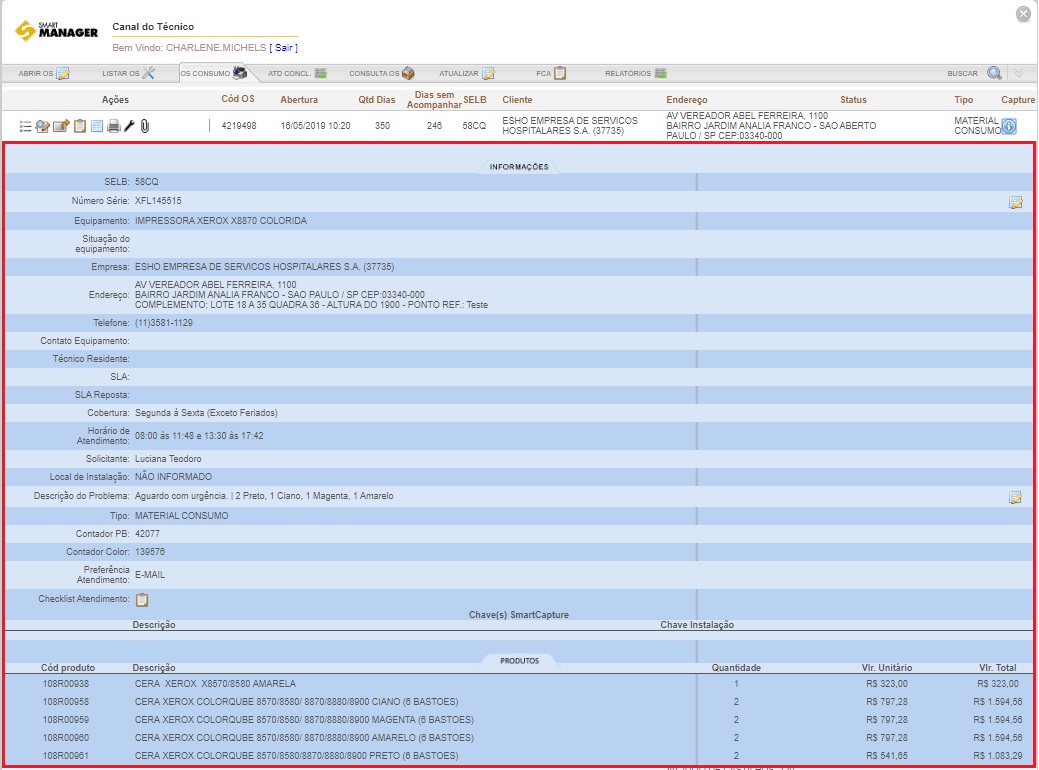The width and height of the screenshot is (1039, 770).
Task: Click requester name Luciana Teodoro
Action: [168, 459]
